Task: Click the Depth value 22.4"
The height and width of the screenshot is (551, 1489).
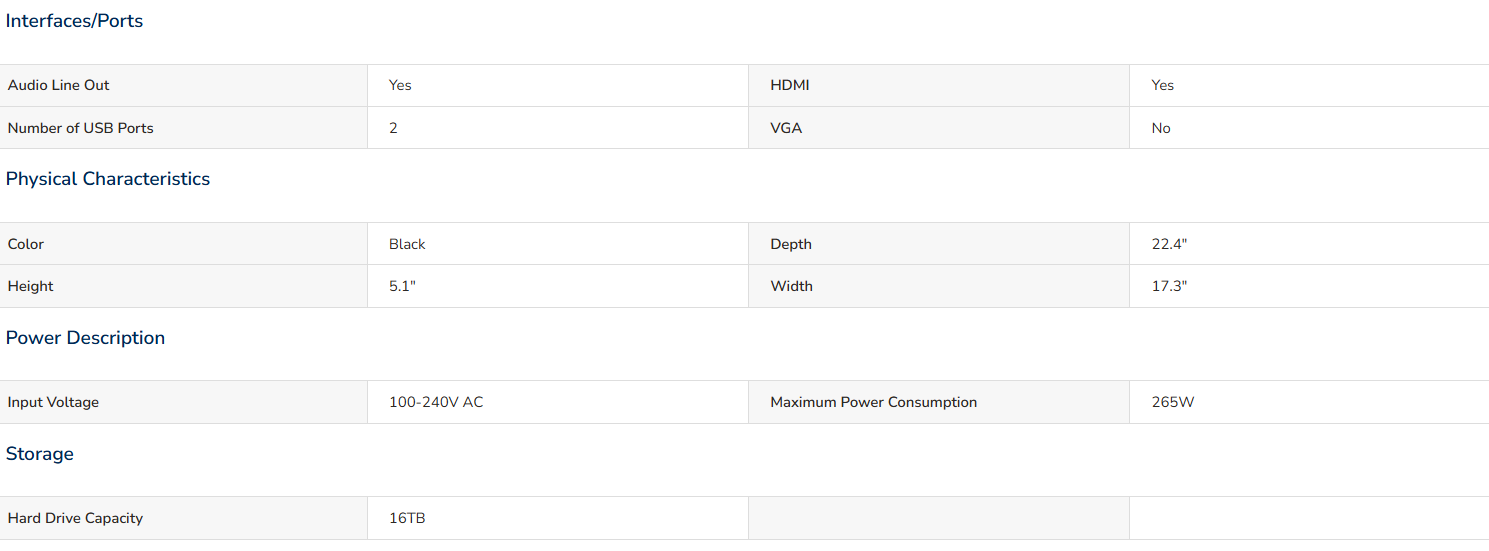Action: point(1169,244)
